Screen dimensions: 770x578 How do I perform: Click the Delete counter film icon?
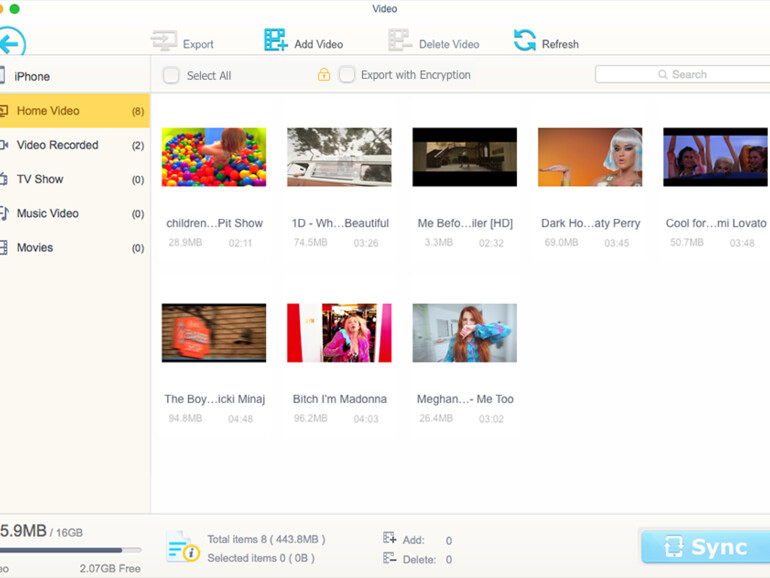point(389,558)
